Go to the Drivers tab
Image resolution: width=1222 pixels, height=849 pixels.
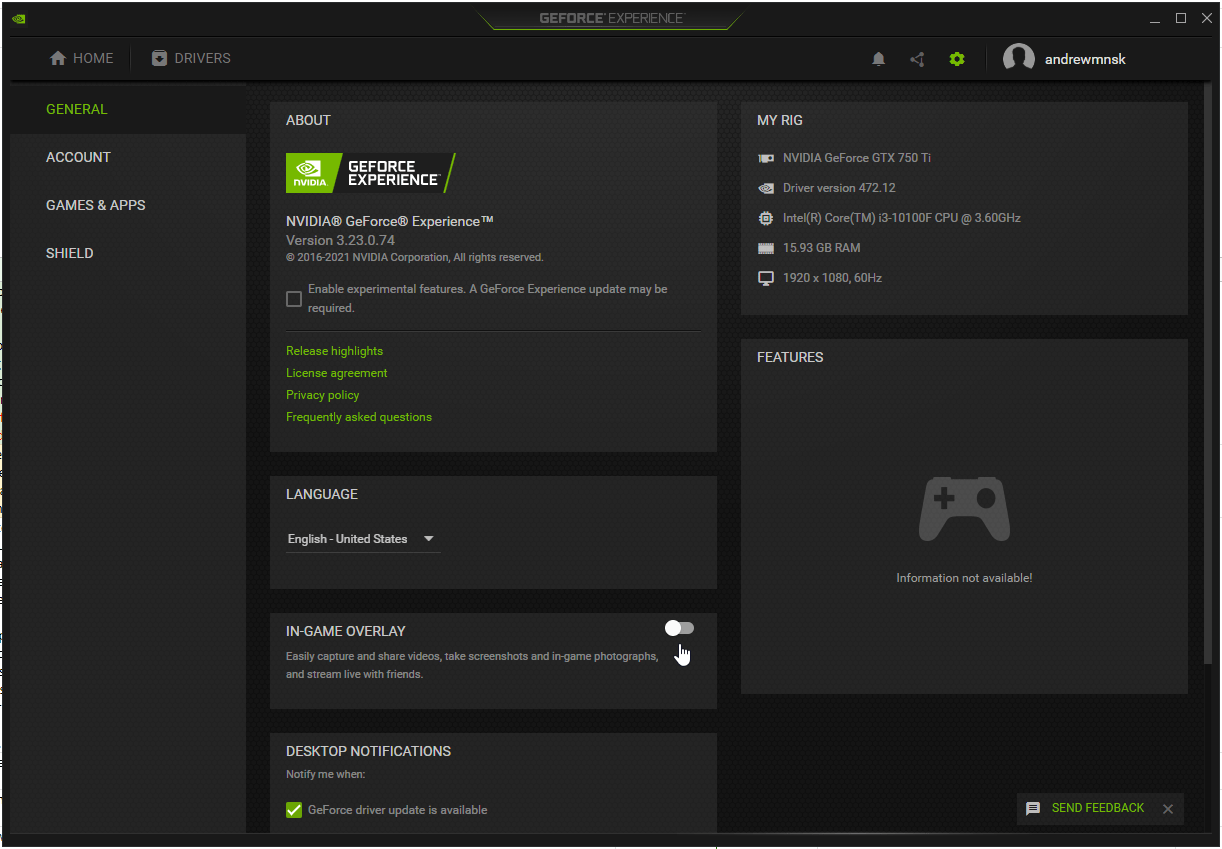pos(191,58)
